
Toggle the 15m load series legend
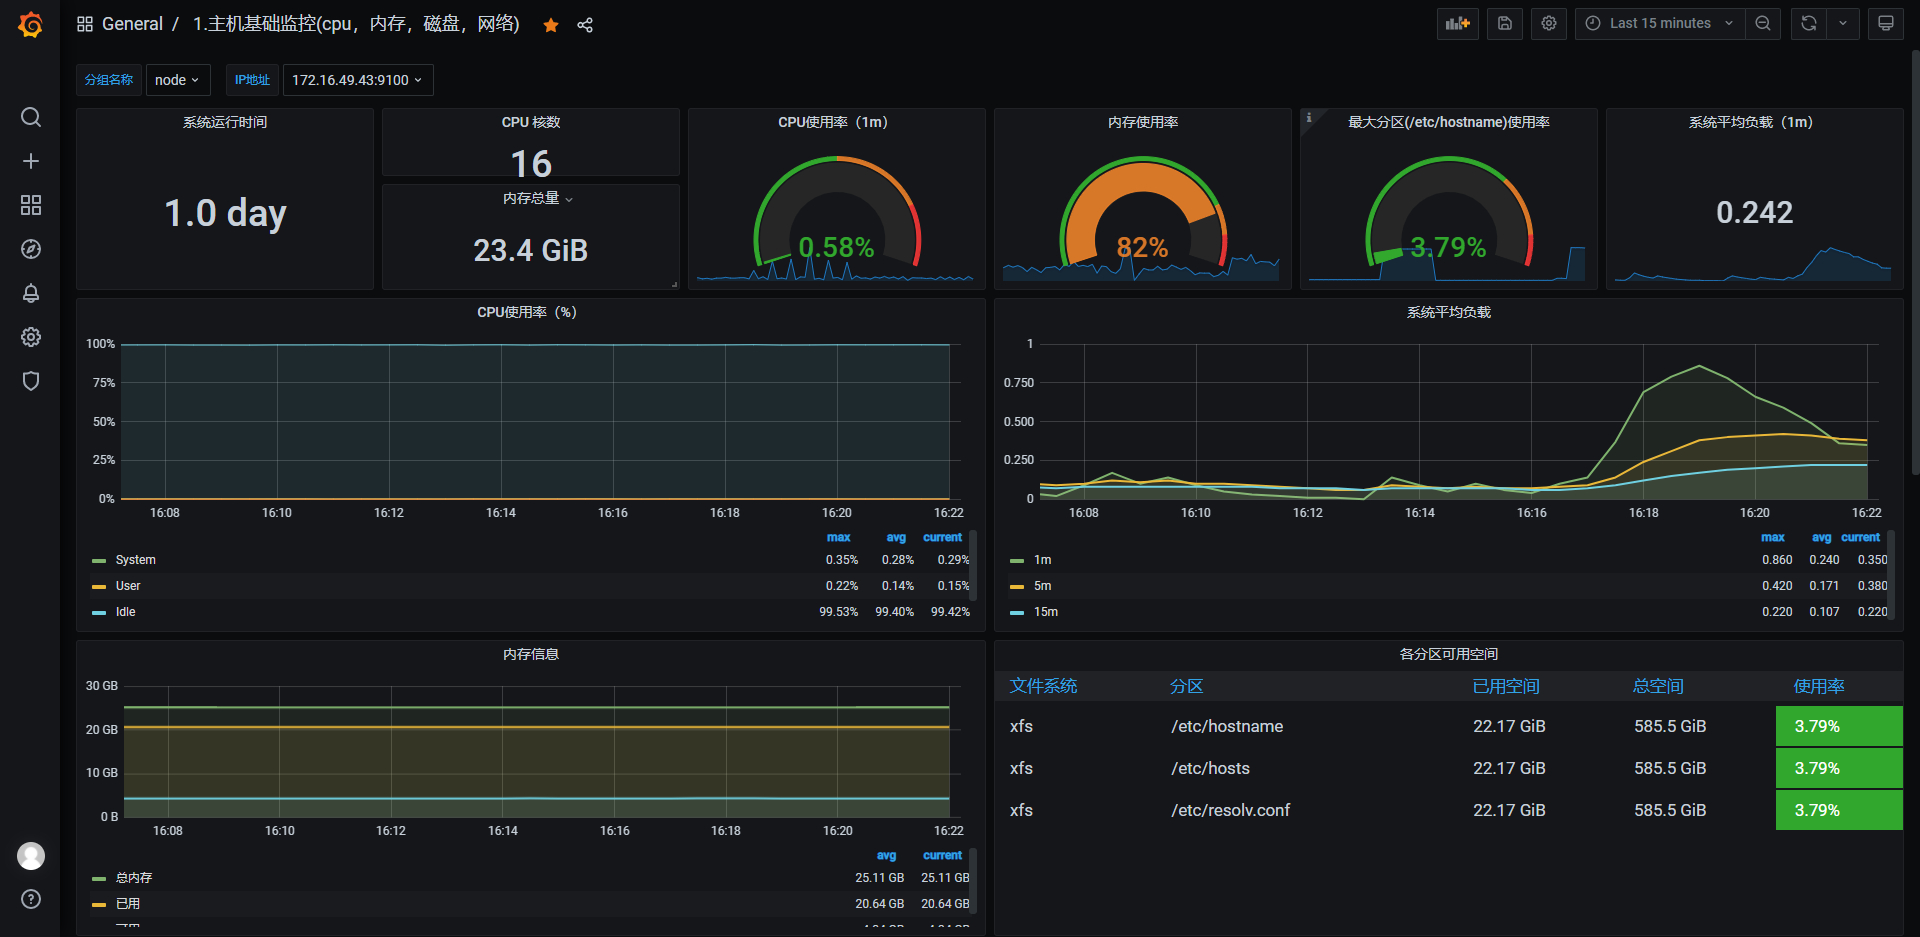click(1046, 612)
